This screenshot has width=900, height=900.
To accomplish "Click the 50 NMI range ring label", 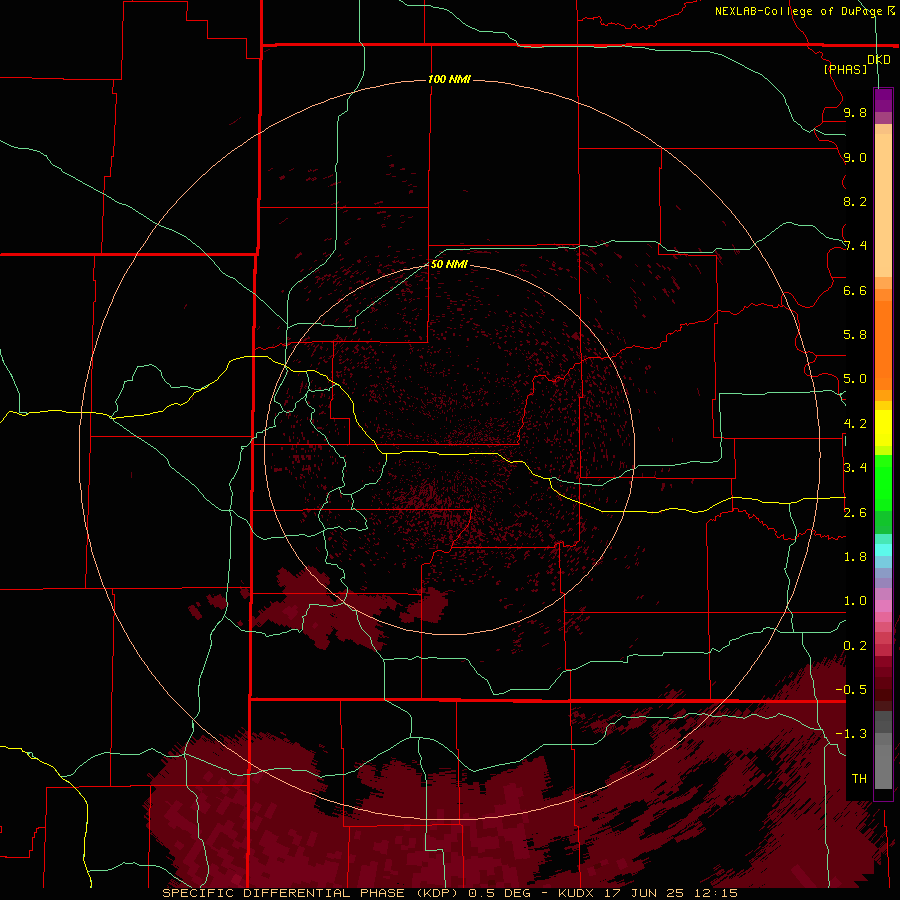I will click(449, 264).
